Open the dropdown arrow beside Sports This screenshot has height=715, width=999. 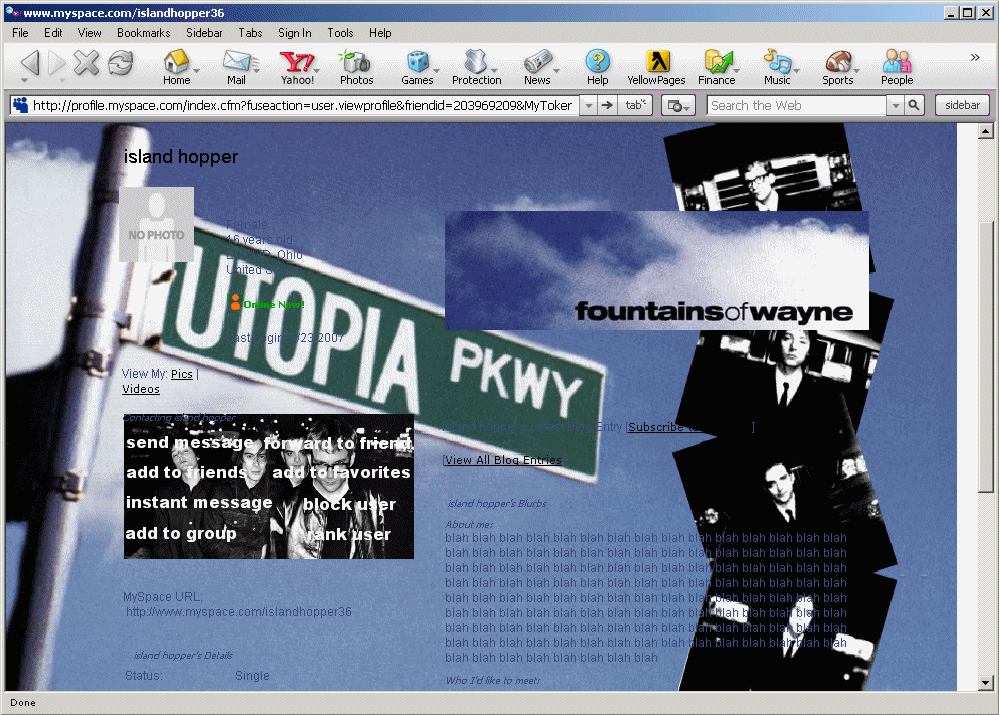(x=857, y=70)
